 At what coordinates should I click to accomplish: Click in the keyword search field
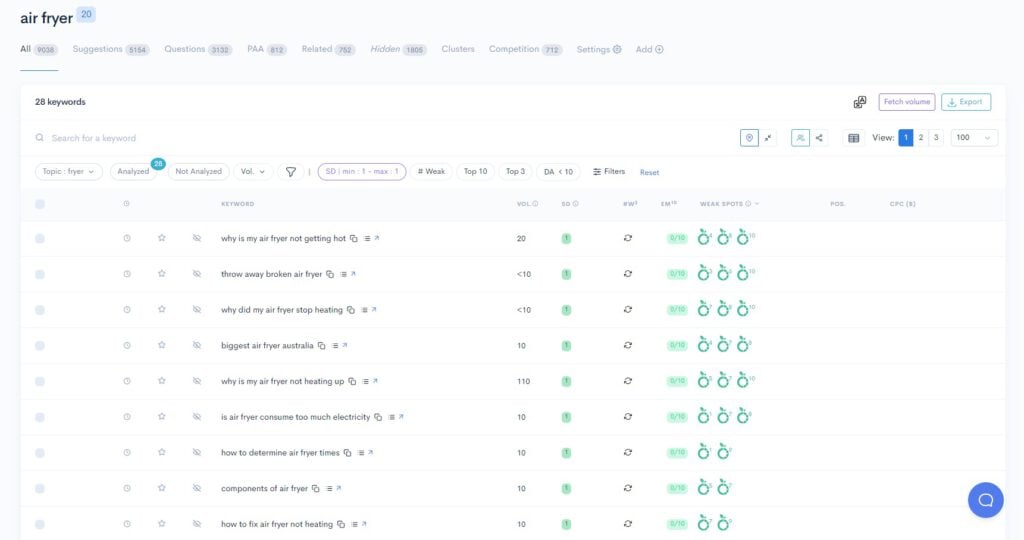click(x=200, y=138)
